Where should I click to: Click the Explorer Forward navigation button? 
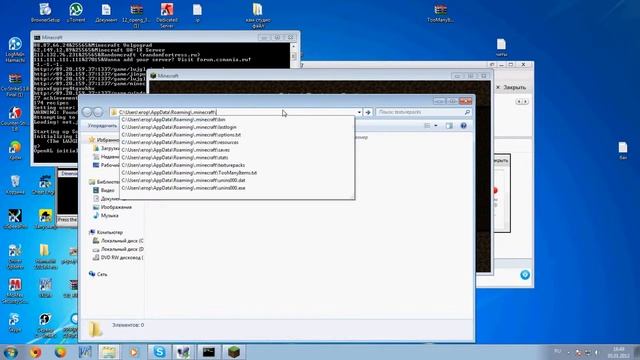[98, 112]
